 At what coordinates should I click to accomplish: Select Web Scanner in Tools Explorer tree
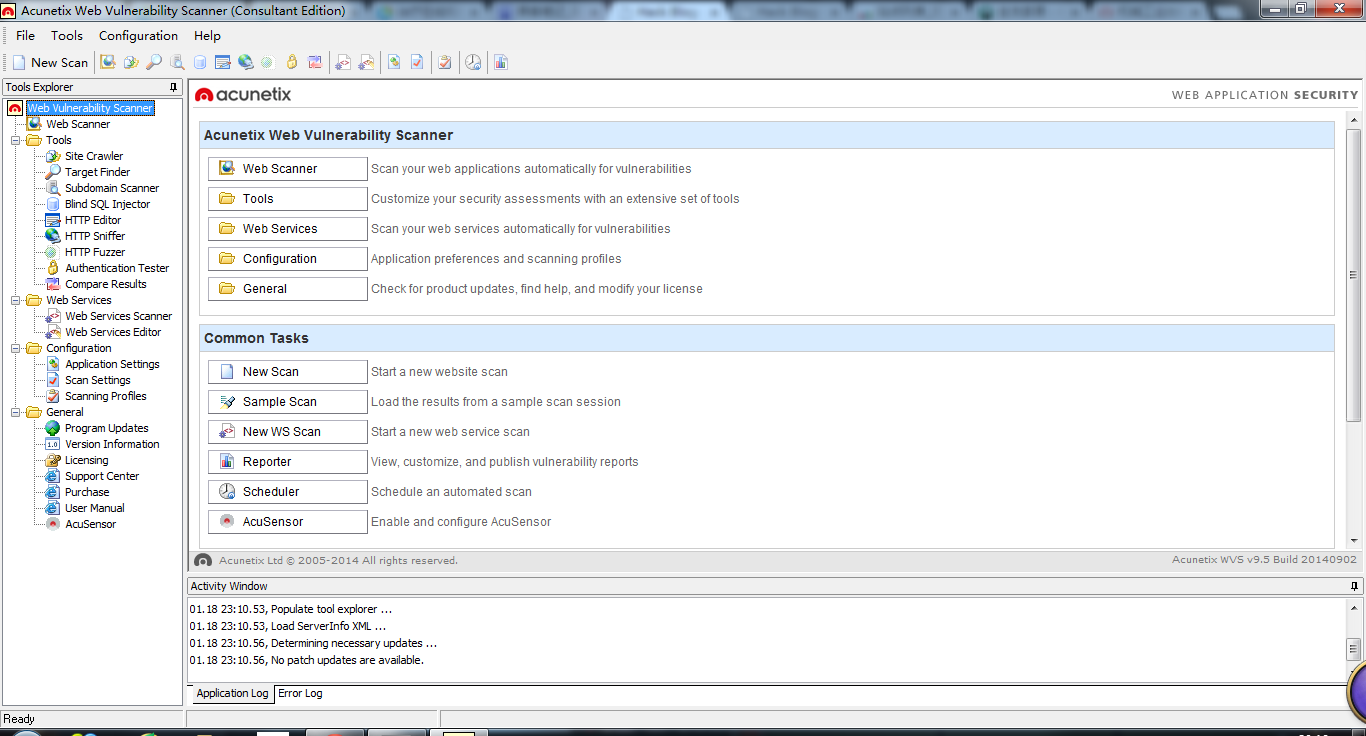(78, 124)
